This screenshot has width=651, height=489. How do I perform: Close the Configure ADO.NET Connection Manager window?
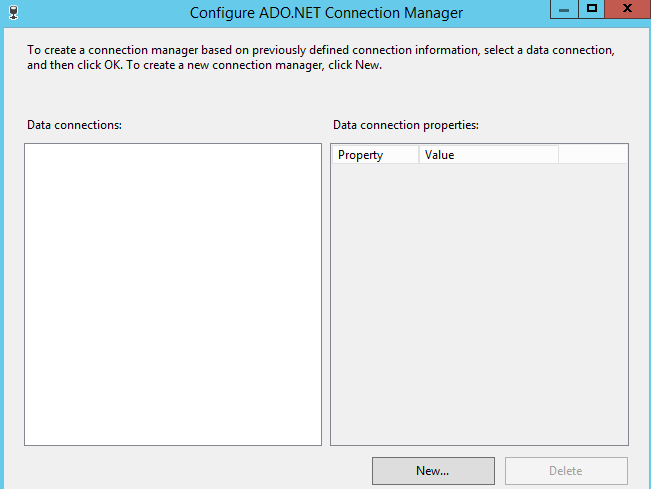click(626, 9)
